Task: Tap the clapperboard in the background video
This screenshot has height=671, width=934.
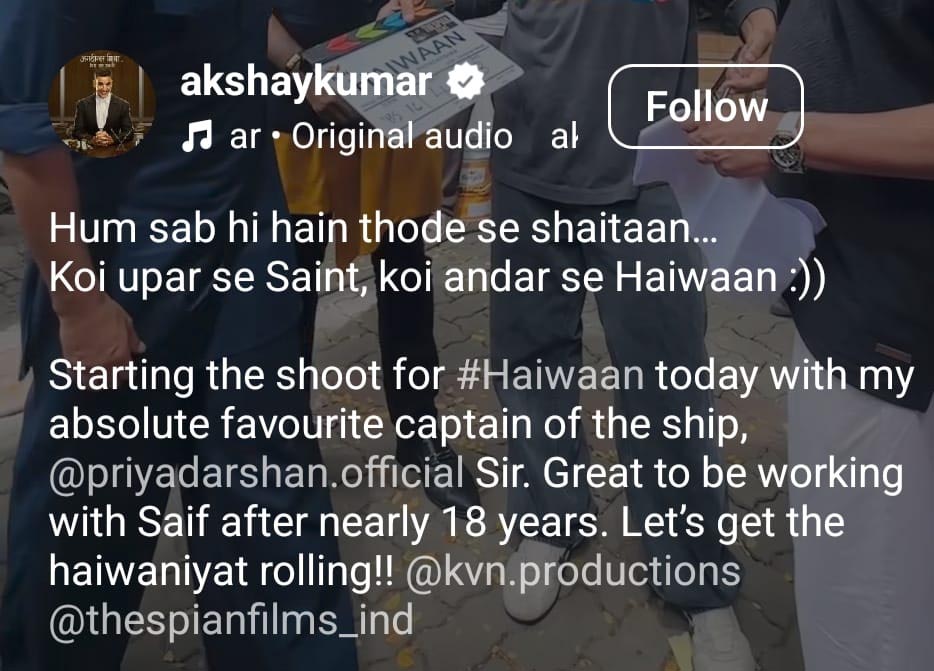Action: pos(411,60)
